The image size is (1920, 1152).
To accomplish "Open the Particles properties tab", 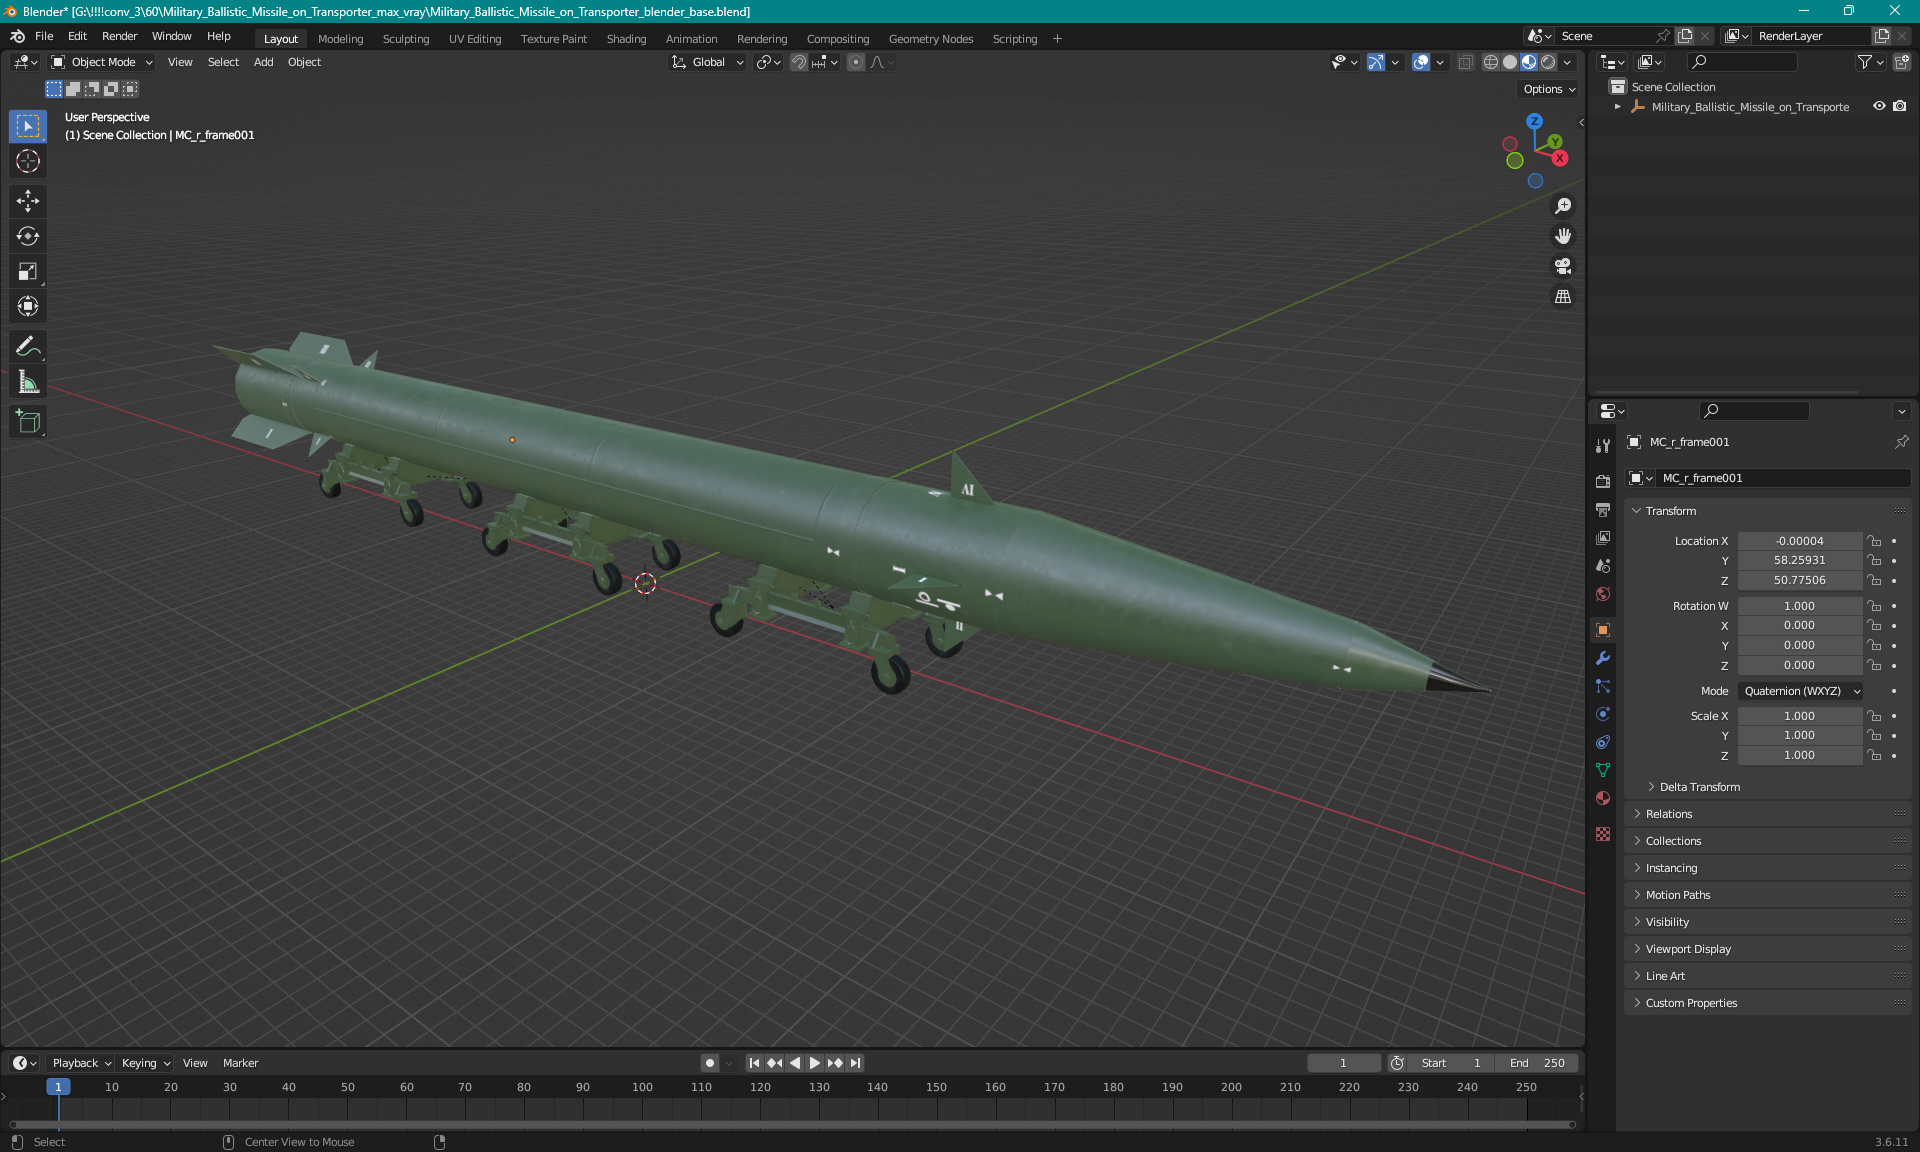I will [1603, 686].
